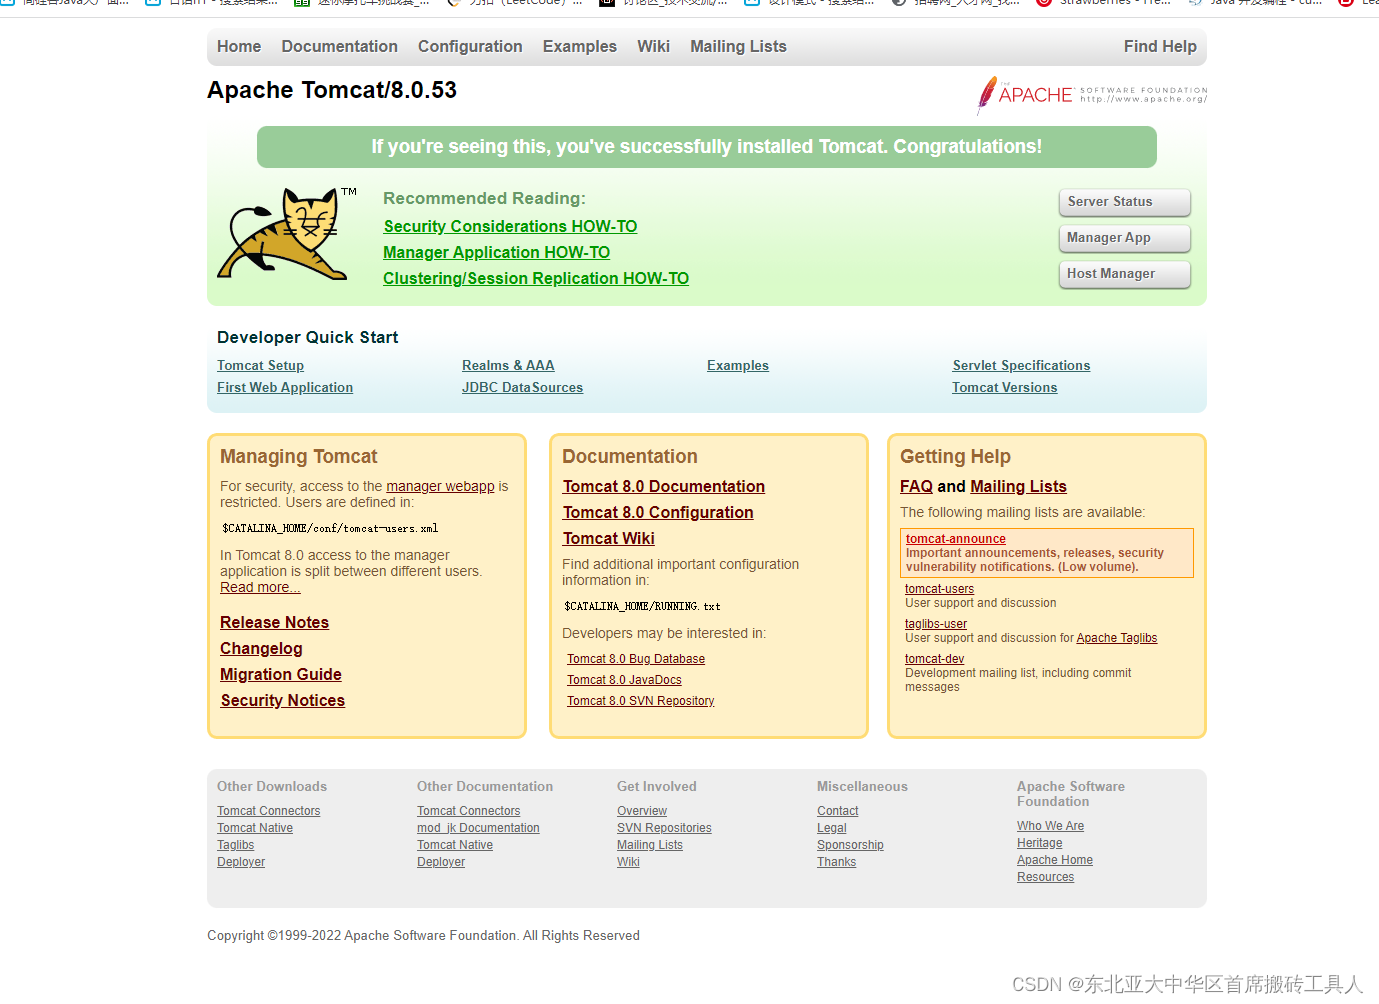Open Tomcat 8.0 JavaDocs link
Image resolution: width=1379 pixels, height=1004 pixels.
(624, 680)
